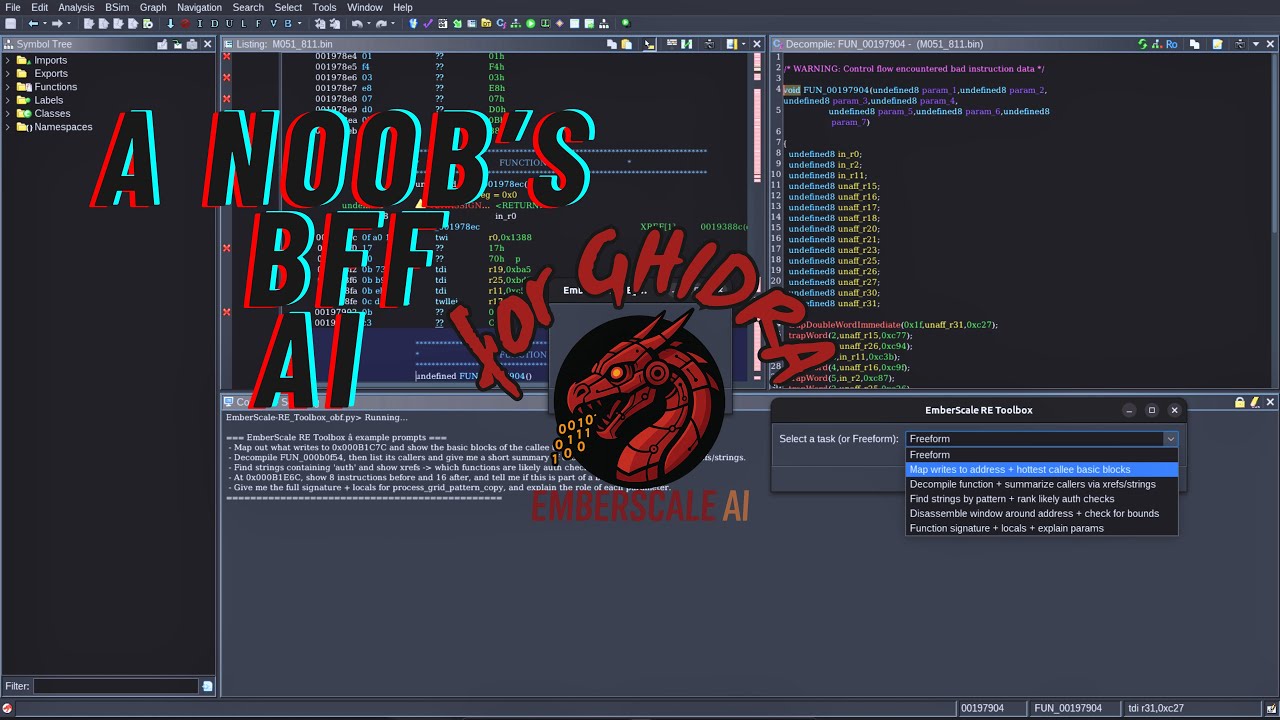Expand the Exports folder

click(x=8, y=74)
